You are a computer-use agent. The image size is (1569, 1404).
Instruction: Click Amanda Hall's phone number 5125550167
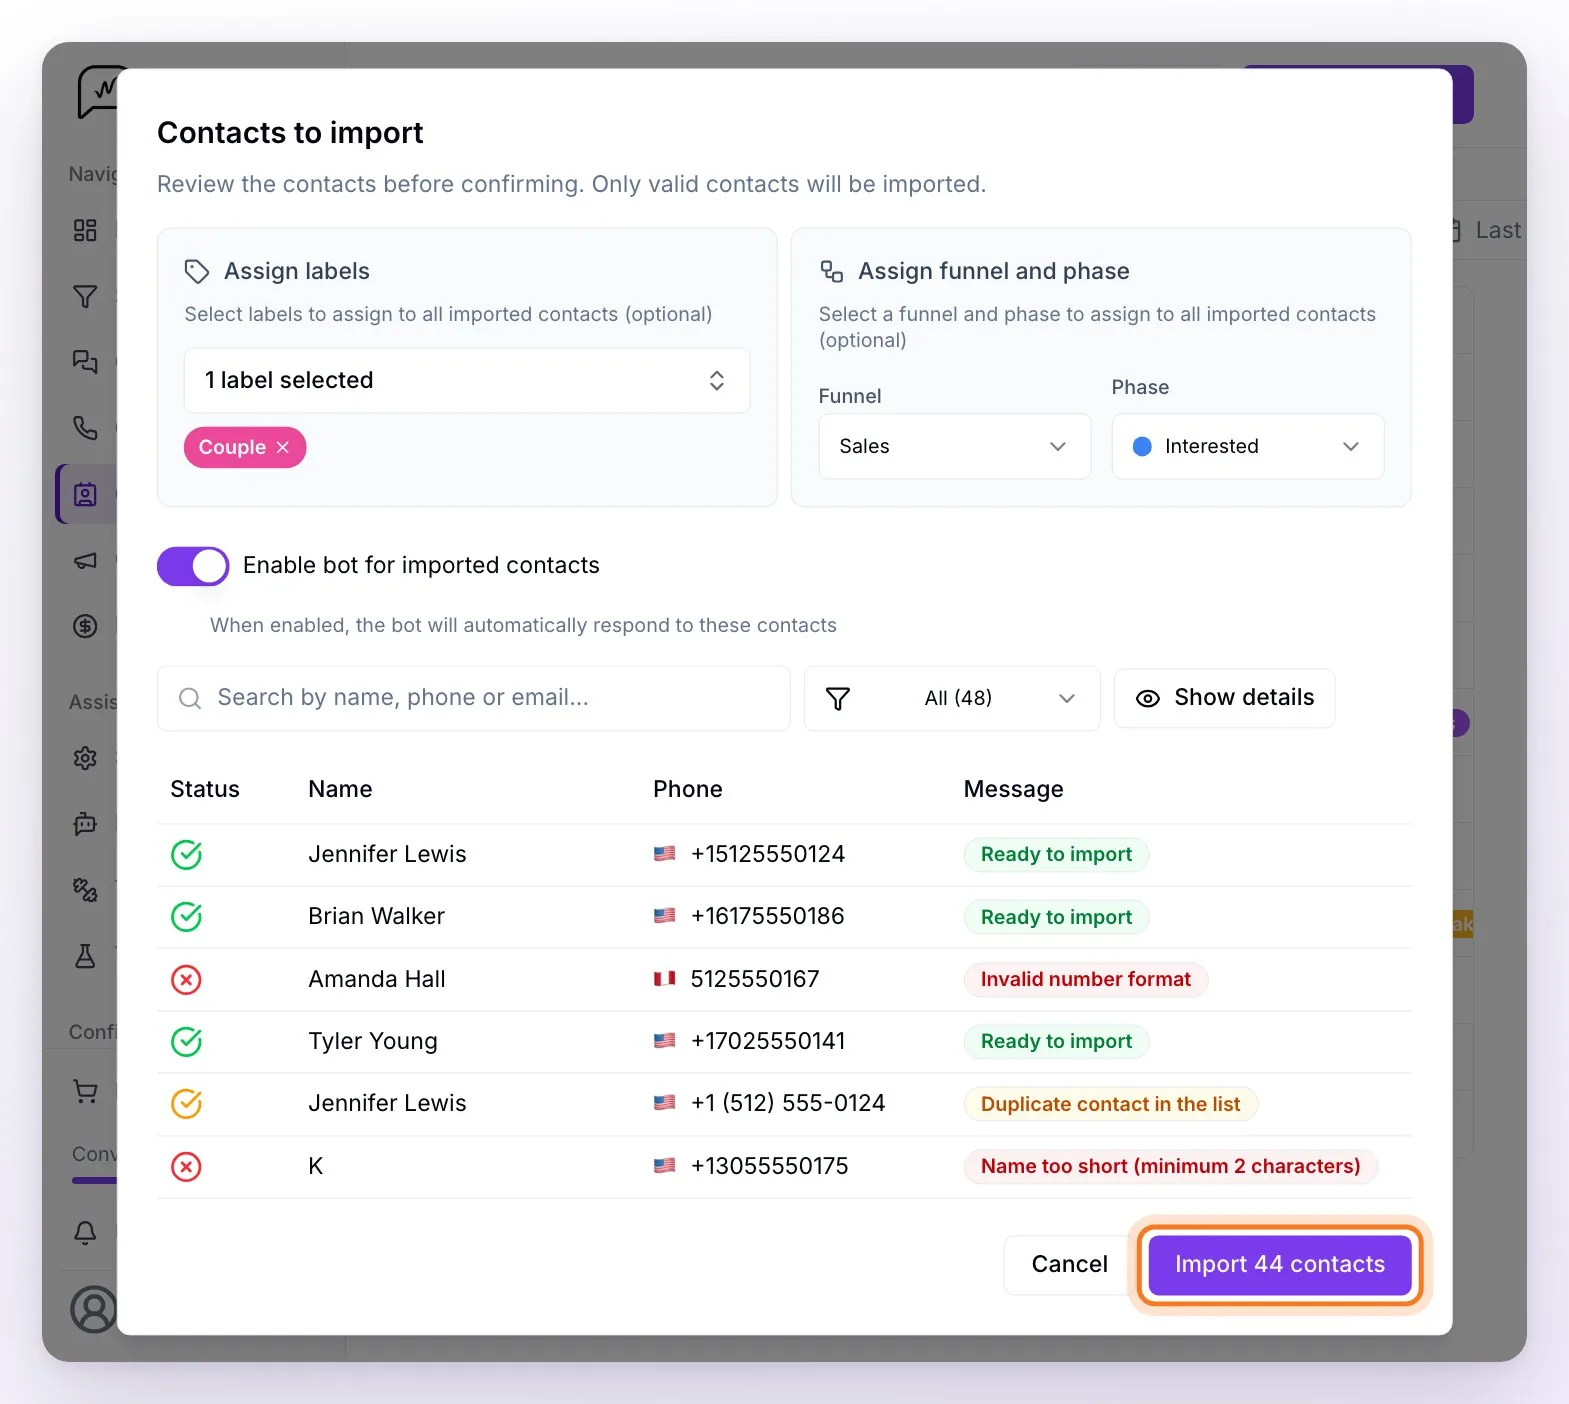[754, 979]
